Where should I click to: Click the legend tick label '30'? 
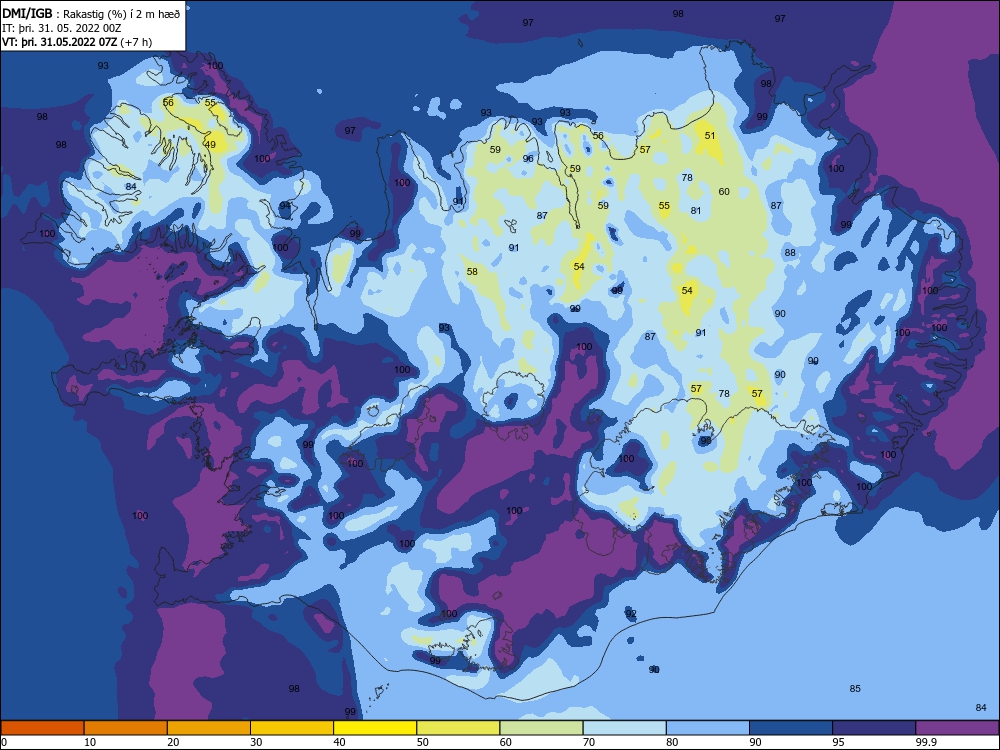pos(256,742)
